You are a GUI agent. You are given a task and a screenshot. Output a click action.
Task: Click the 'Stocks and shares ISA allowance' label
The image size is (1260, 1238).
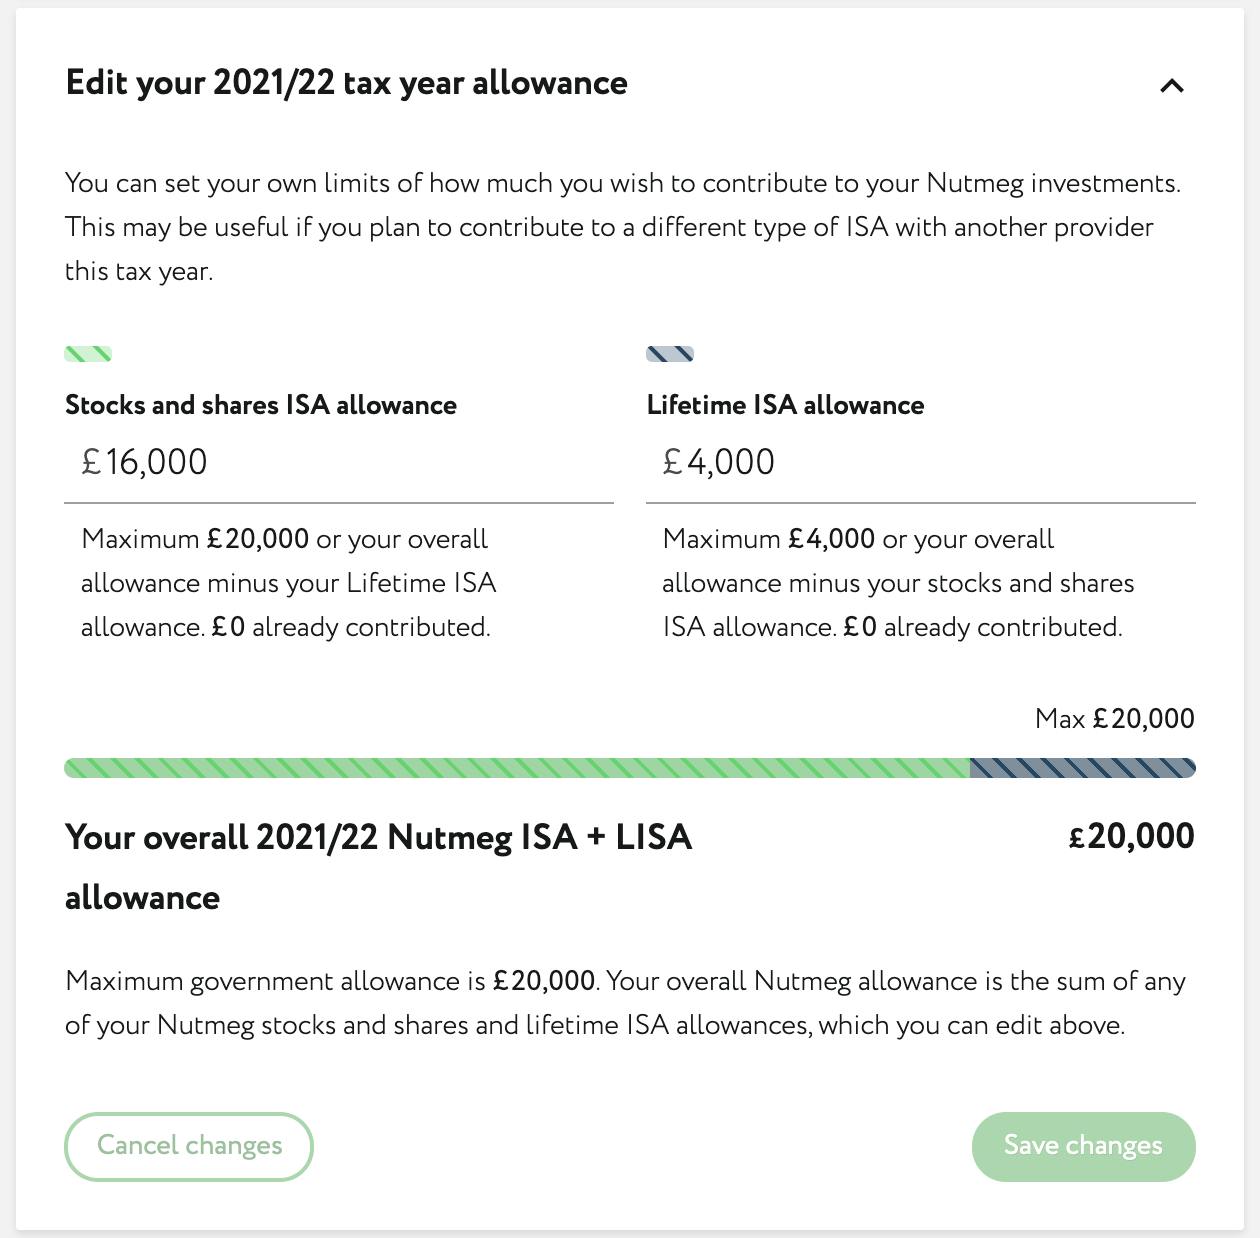261,405
